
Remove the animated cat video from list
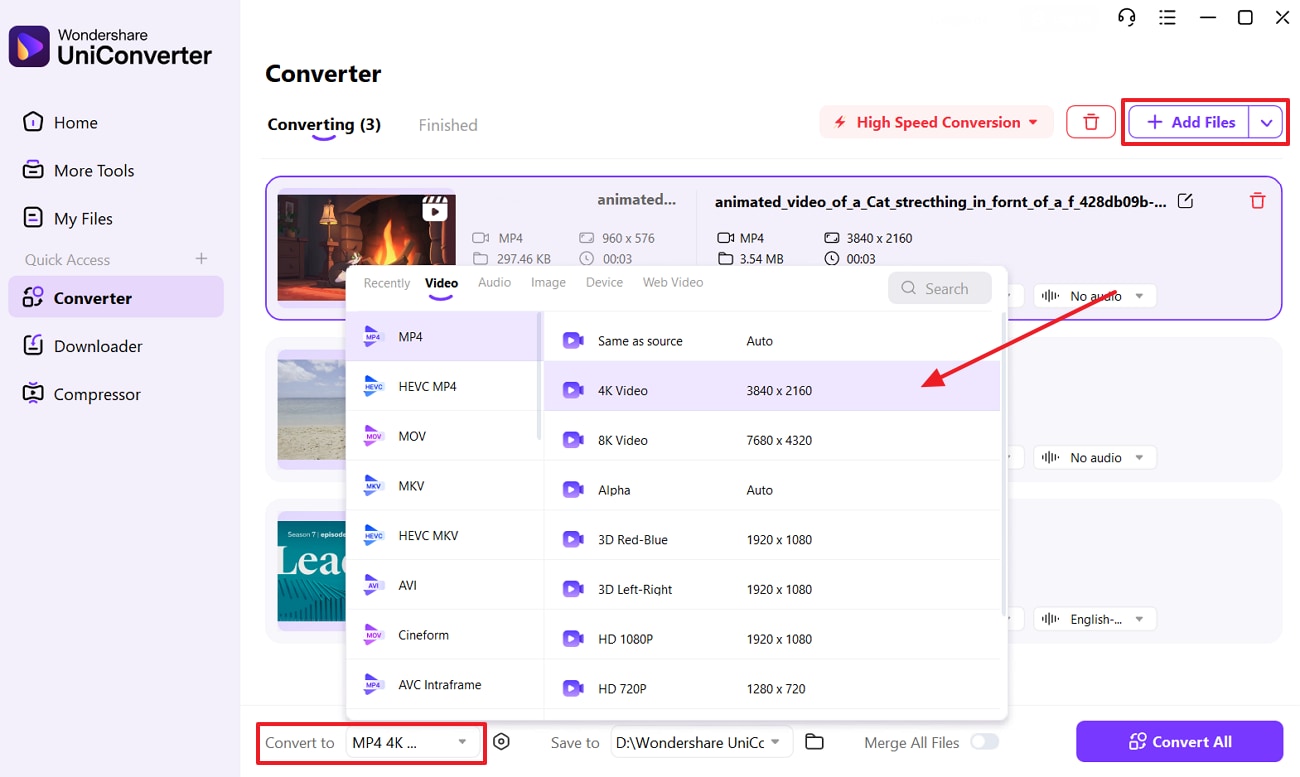tap(1257, 201)
